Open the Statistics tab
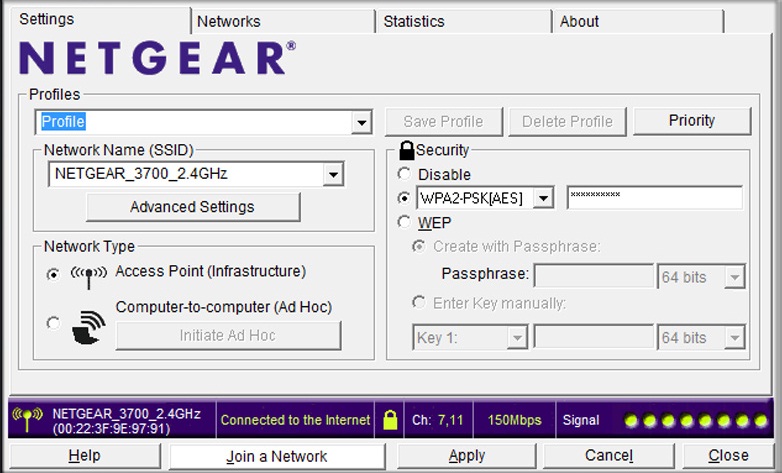The image size is (782, 473). [x=463, y=21]
